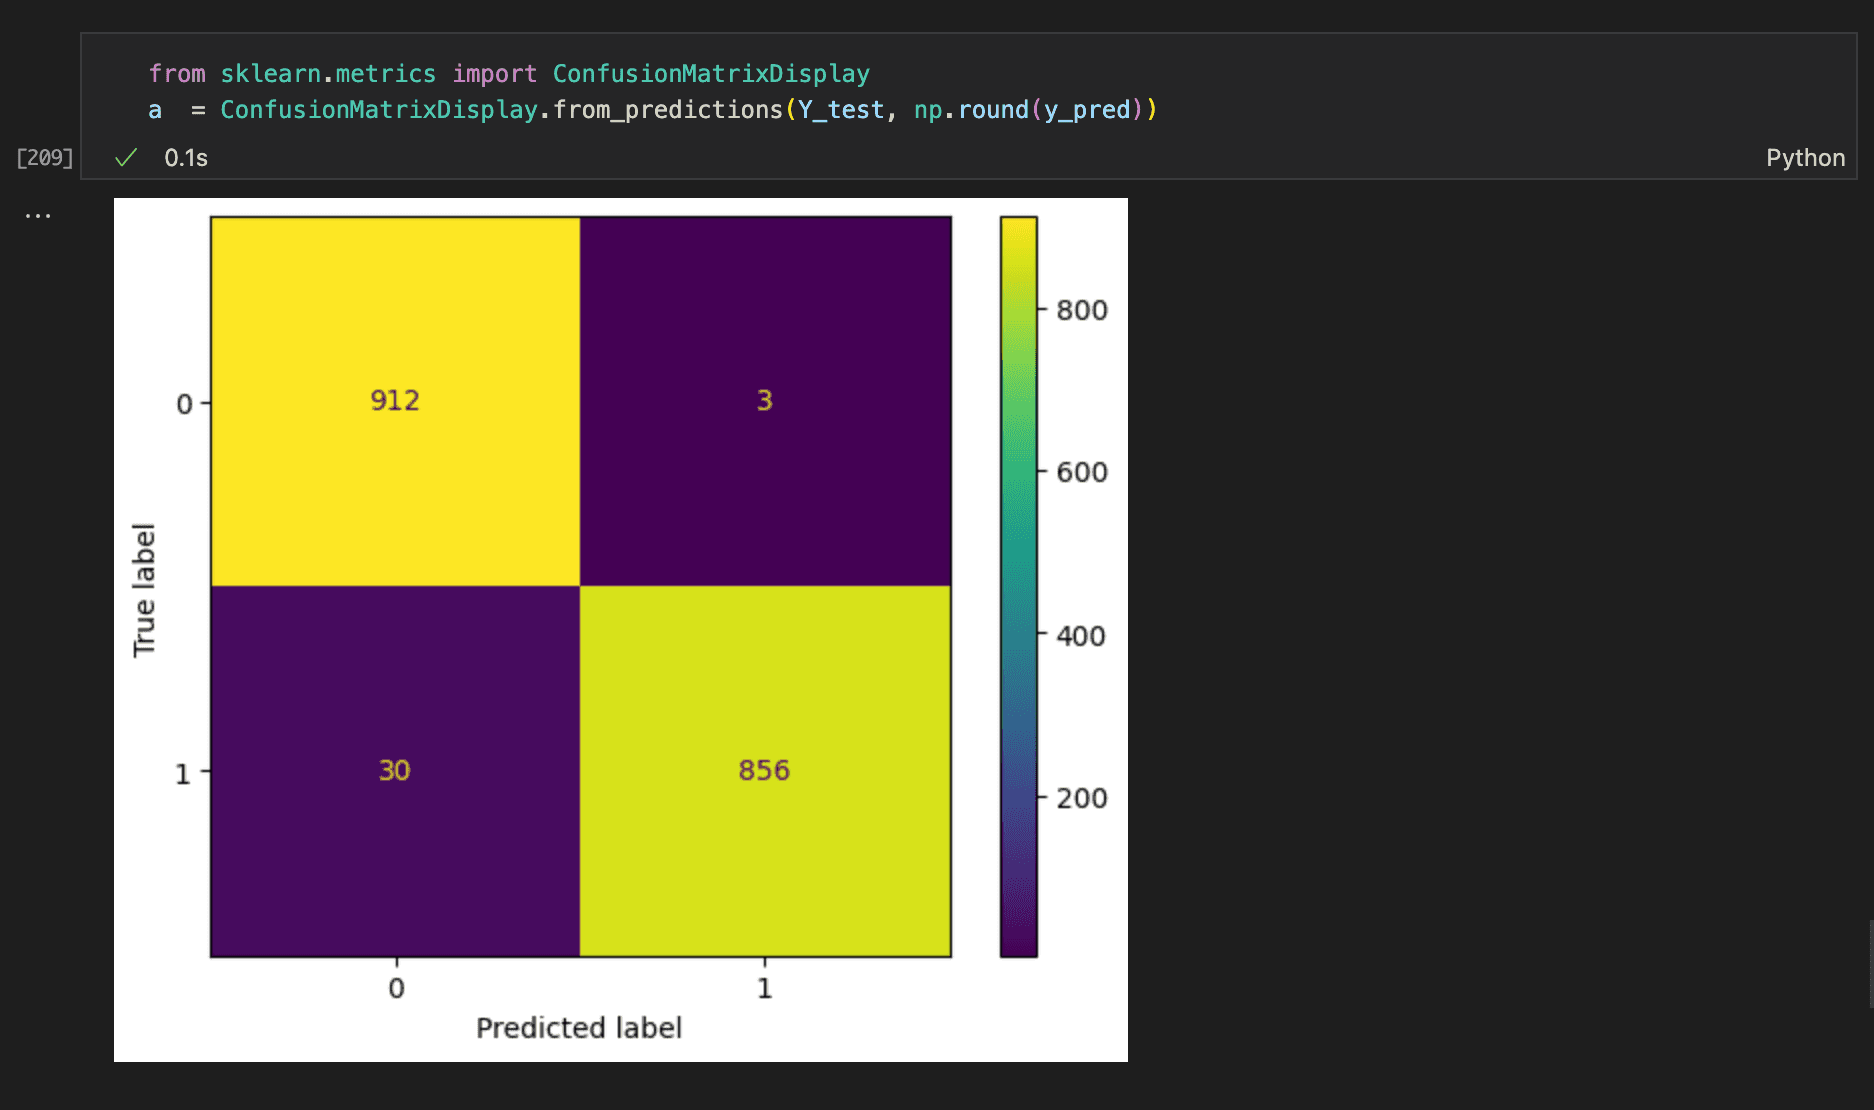Click the cell showing value 3
Viewport: 1874px width, 1110px height.
pyautogui.click(x=765, y=401)
